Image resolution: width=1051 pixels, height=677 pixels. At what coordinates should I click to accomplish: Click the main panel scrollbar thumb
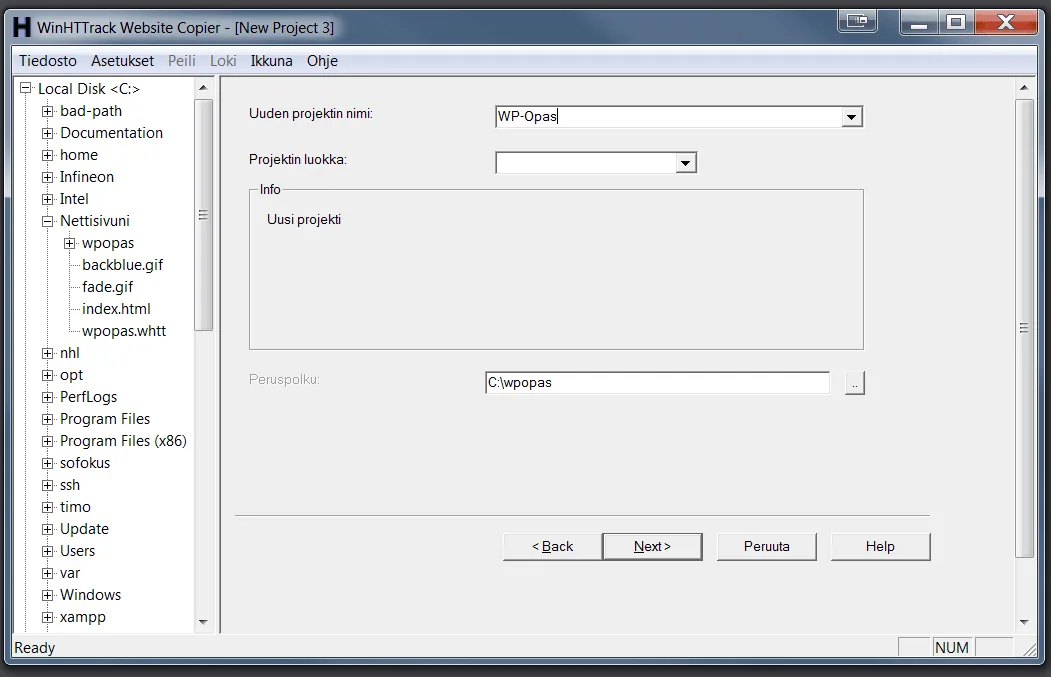click(x=1024, y=328)
